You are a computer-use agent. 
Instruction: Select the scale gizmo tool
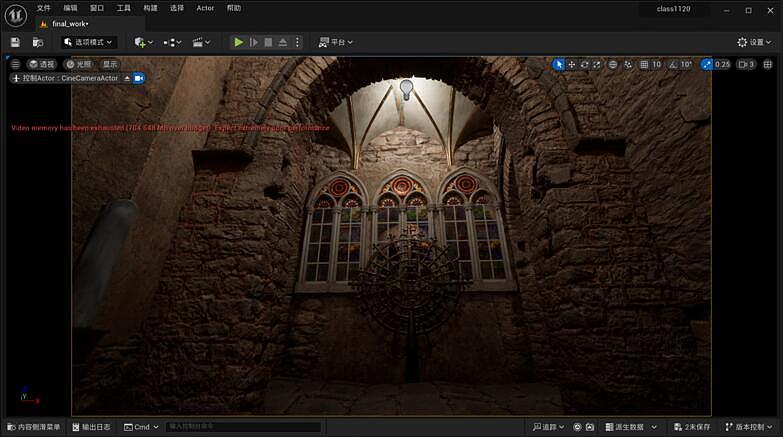pyautogui.click(x=597, y=64)
